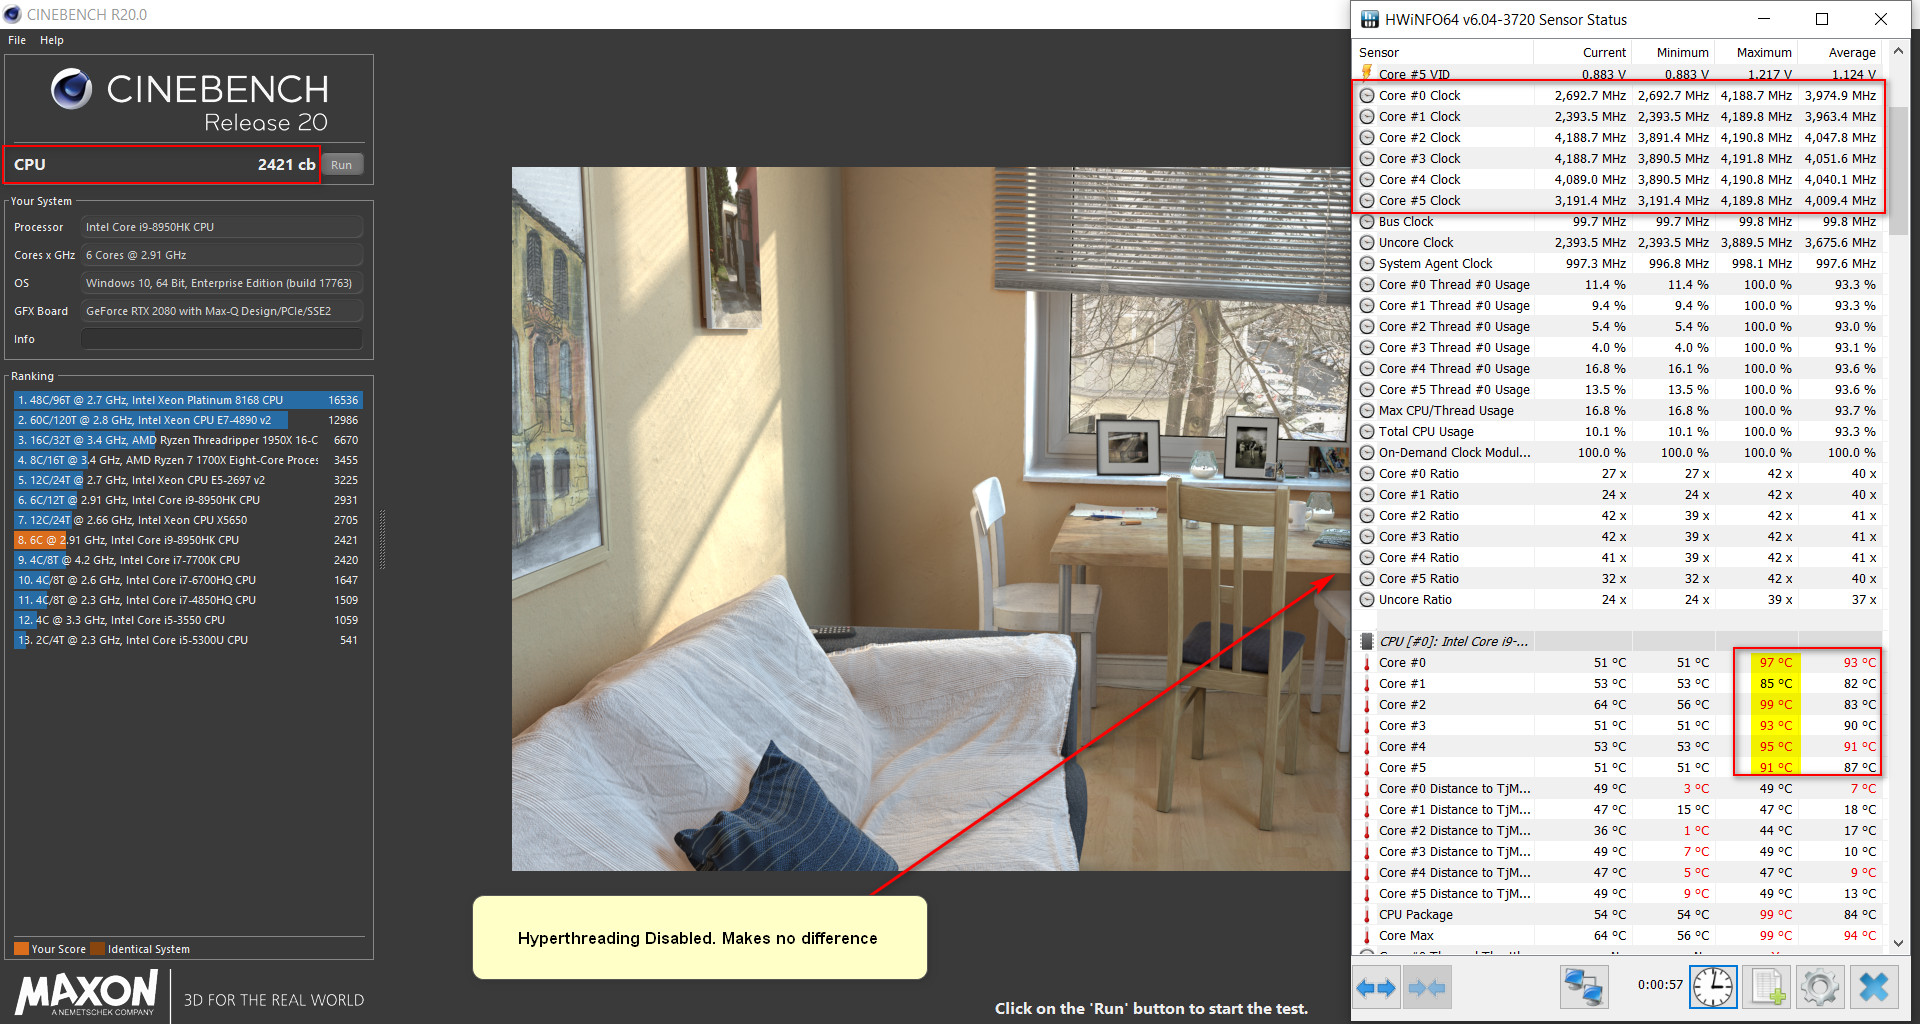Select ranking entry AMD Ryzen 7 1700X
Screen dimensions: 1920x1024
point(187,460)
